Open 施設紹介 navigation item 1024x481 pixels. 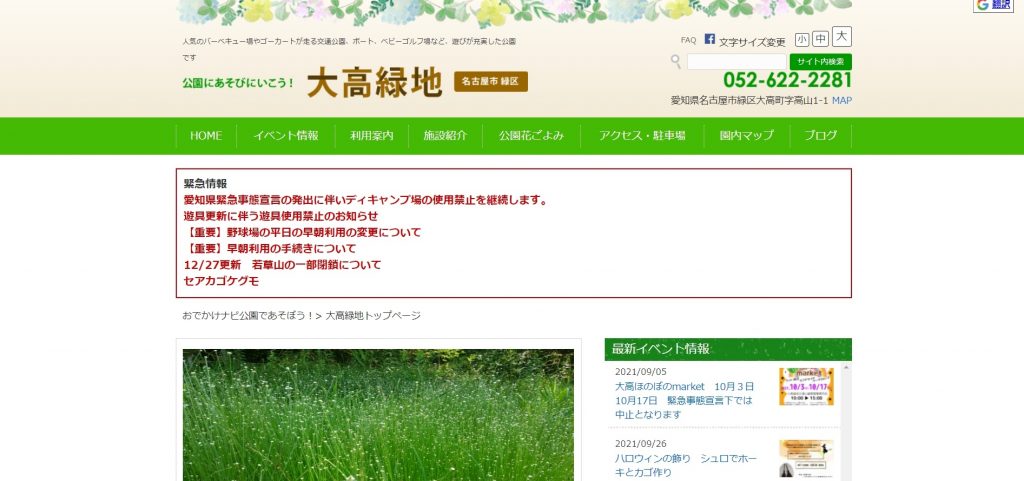coord(445,136)
